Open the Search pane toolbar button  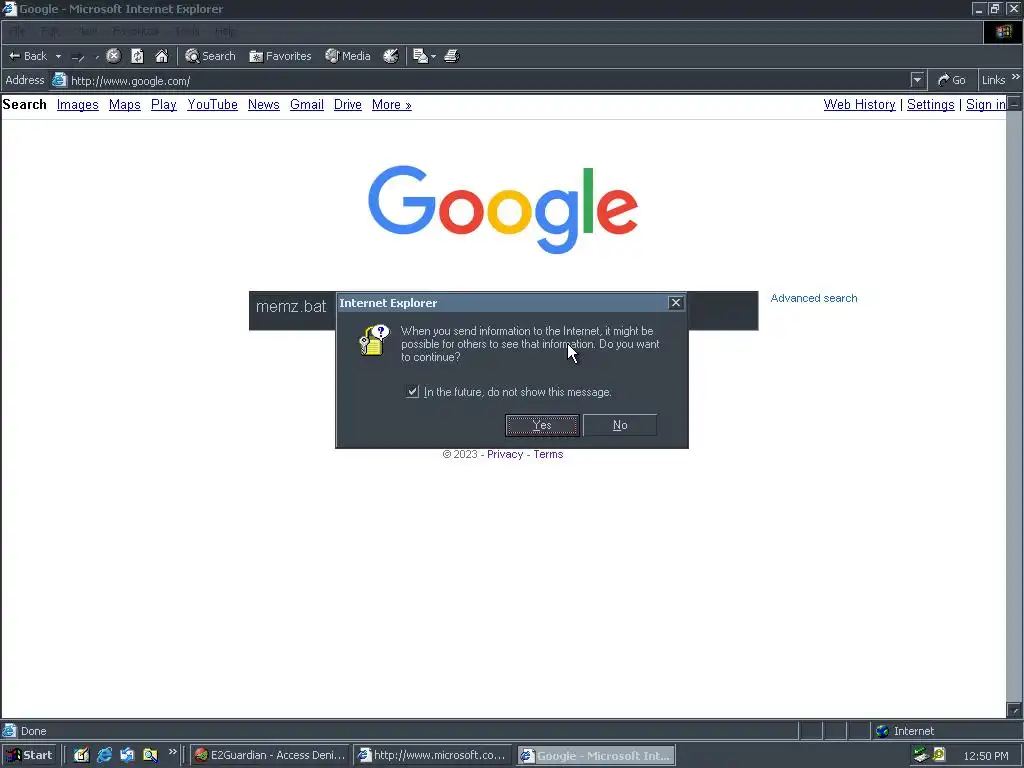click(x=210, y=56)
